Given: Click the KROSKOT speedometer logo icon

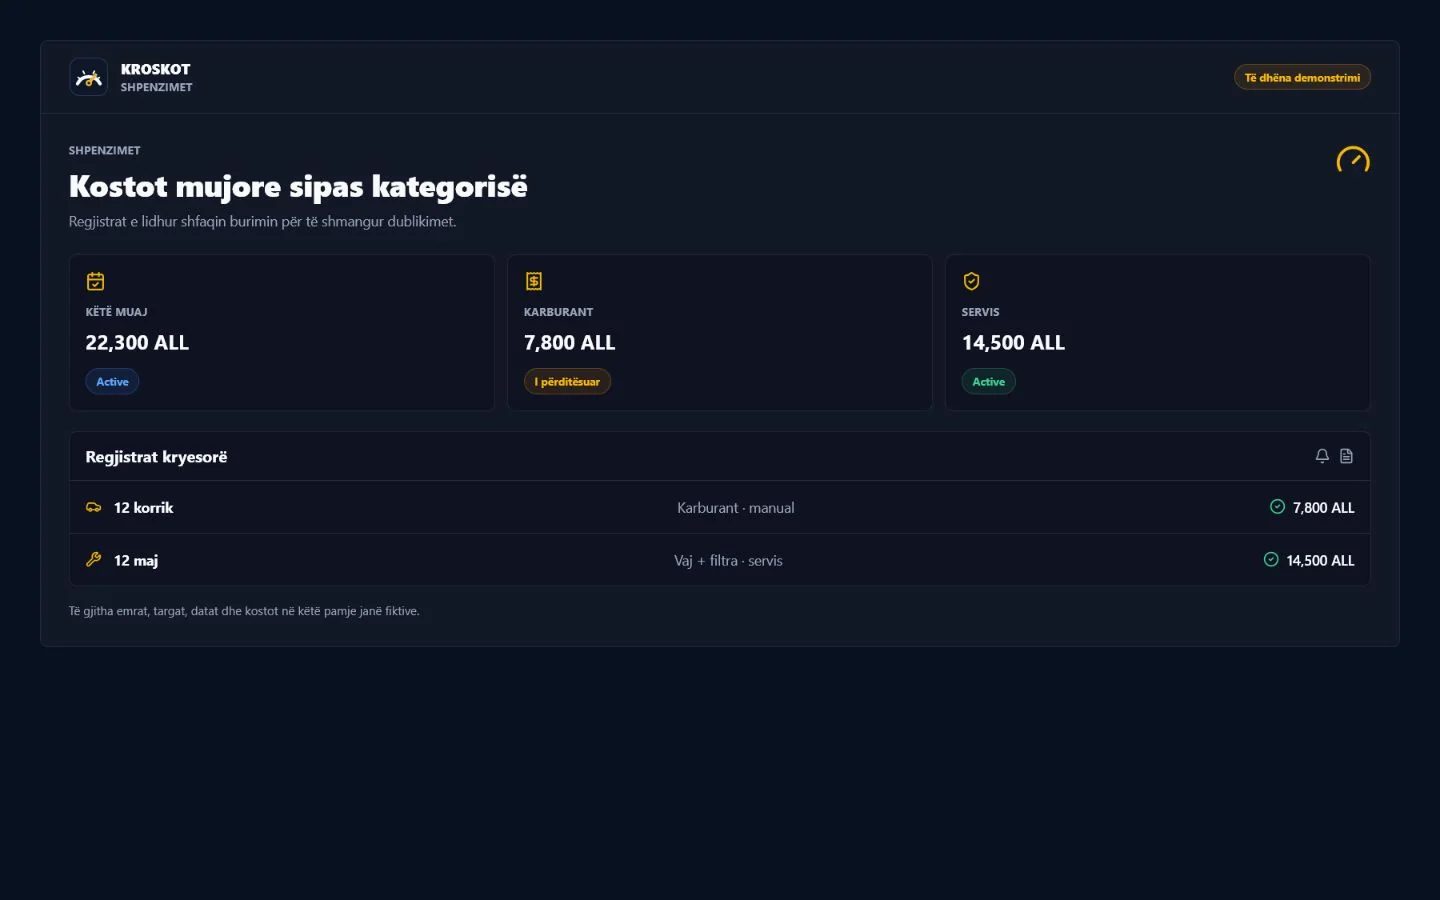Looking at the screenshot, I should pyautogui.click(x=88, y=77).
